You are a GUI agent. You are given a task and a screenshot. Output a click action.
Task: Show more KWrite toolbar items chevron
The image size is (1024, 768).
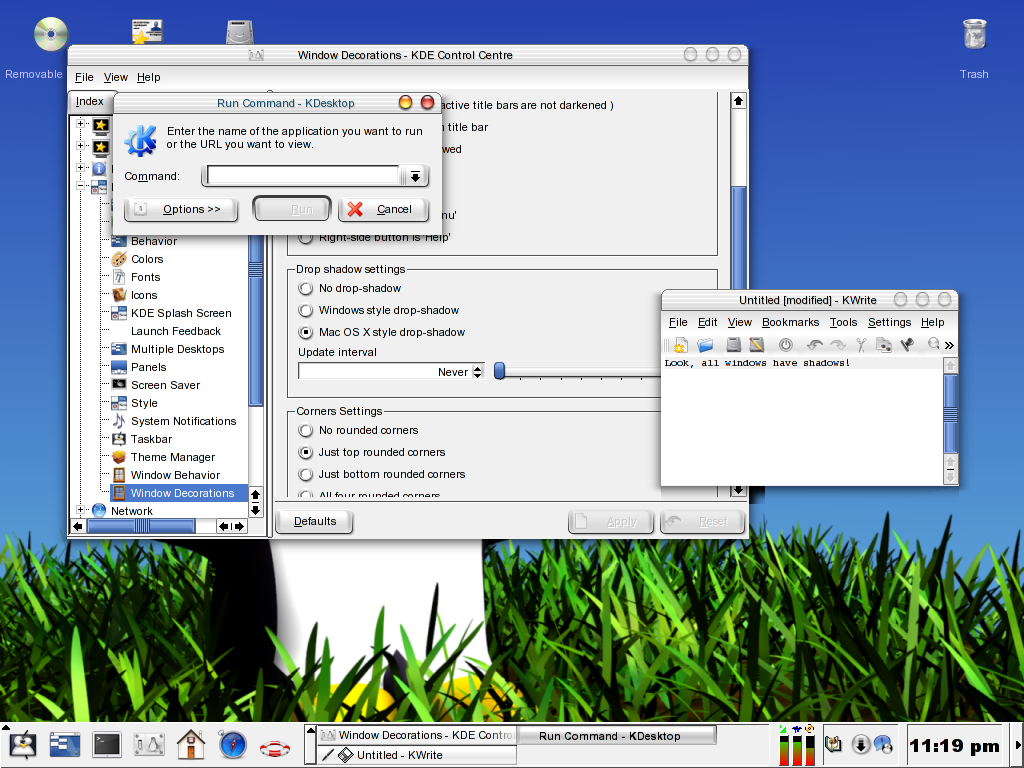[949, 345]
